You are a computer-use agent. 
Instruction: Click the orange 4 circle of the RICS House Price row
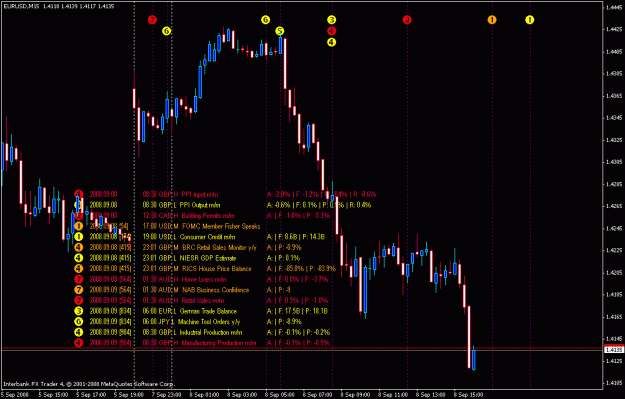[79, 269]
